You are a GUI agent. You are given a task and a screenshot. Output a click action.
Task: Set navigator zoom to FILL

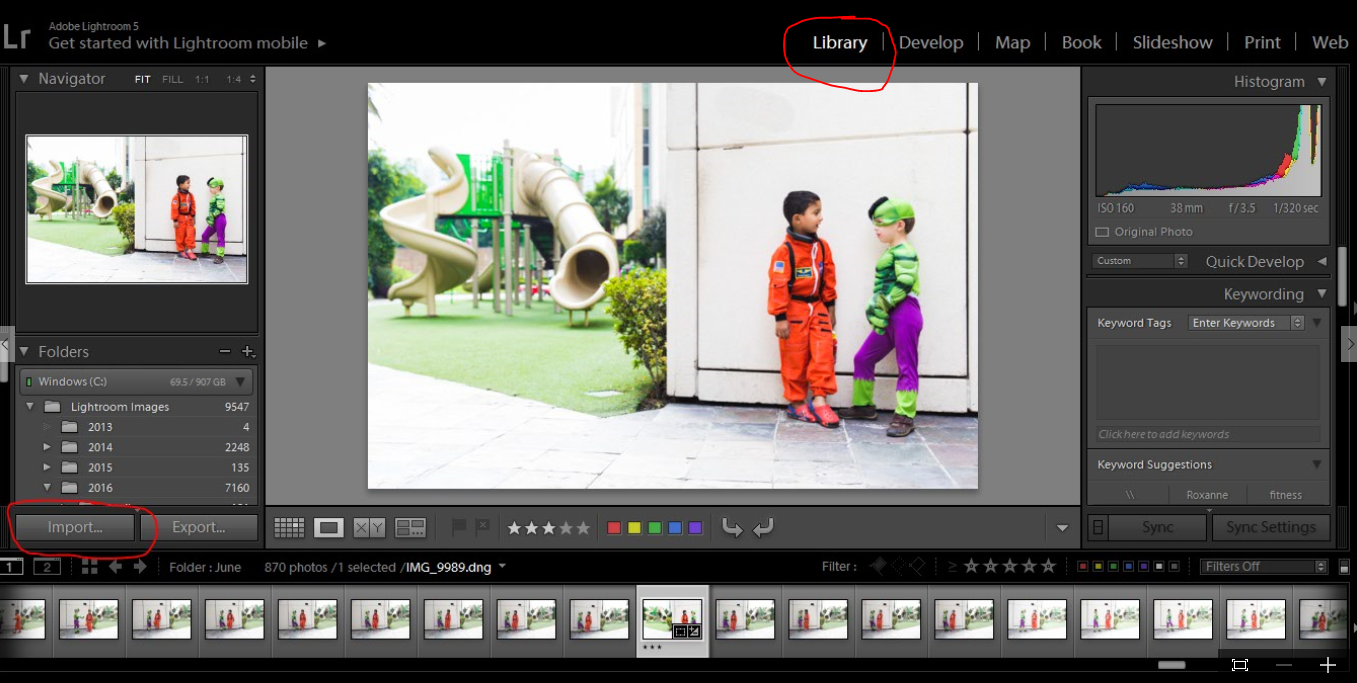pos(173,79)
